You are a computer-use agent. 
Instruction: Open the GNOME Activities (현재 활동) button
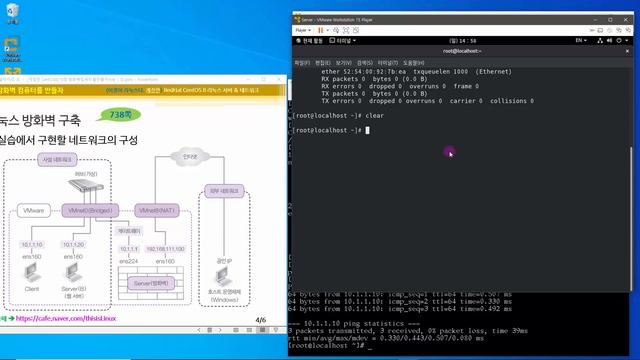(x=309, y=40)
